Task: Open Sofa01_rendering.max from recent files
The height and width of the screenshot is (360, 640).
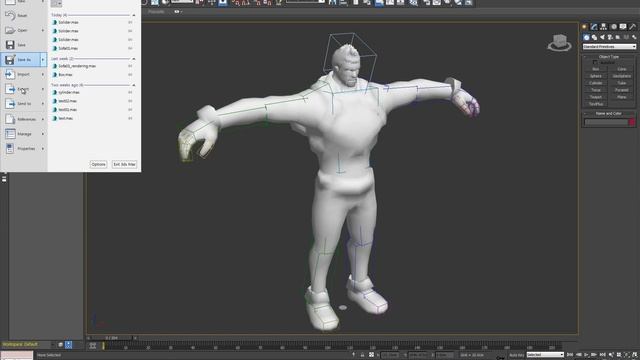Action: pyautogui.click(x=77, y=66)
